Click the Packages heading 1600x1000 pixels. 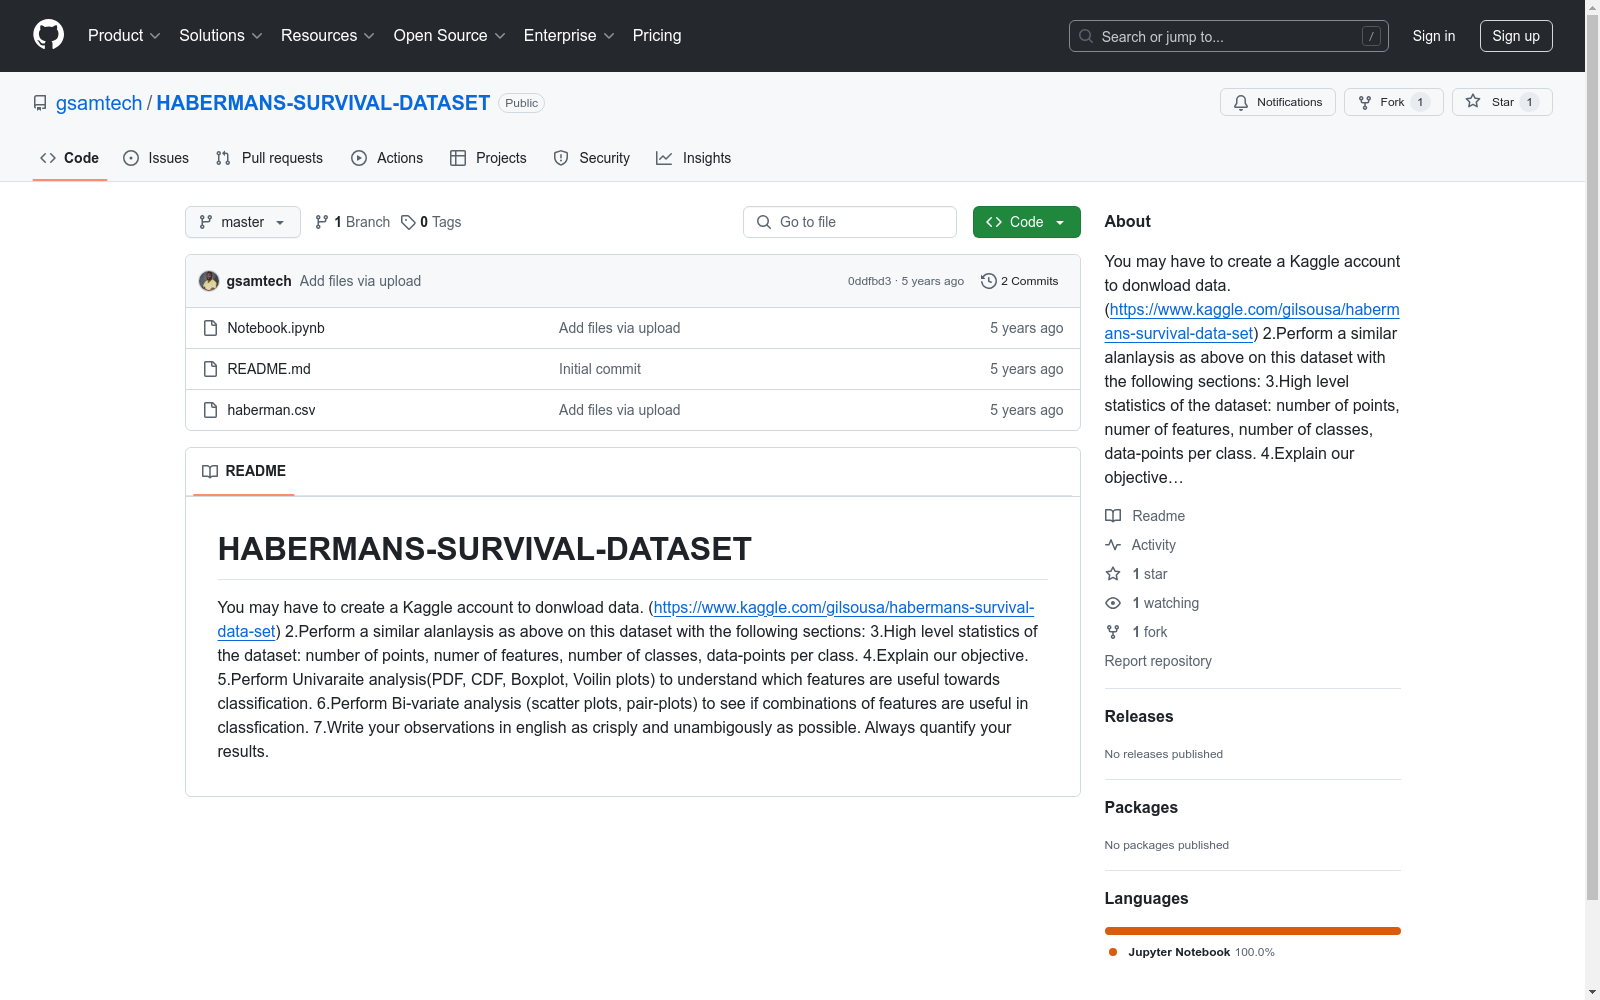pyautogui.click(x=1141, y=807)
